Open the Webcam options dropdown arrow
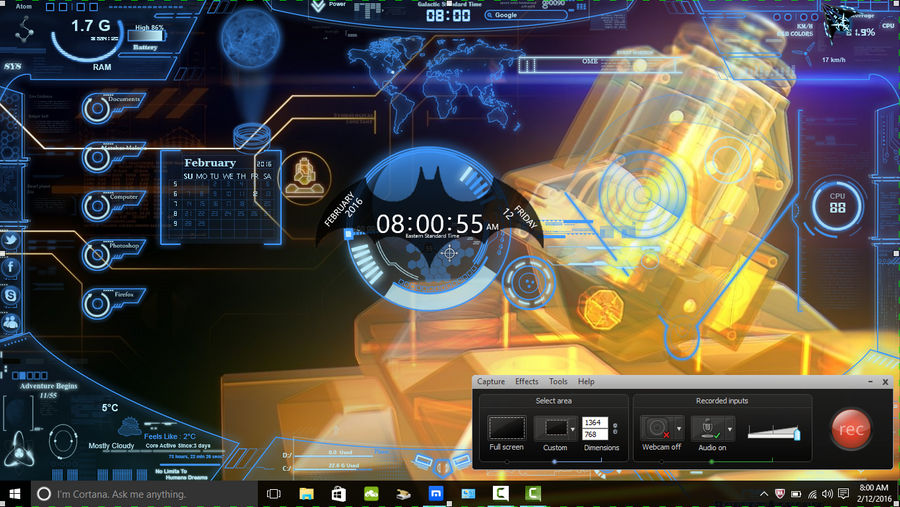 pos(679,429)
